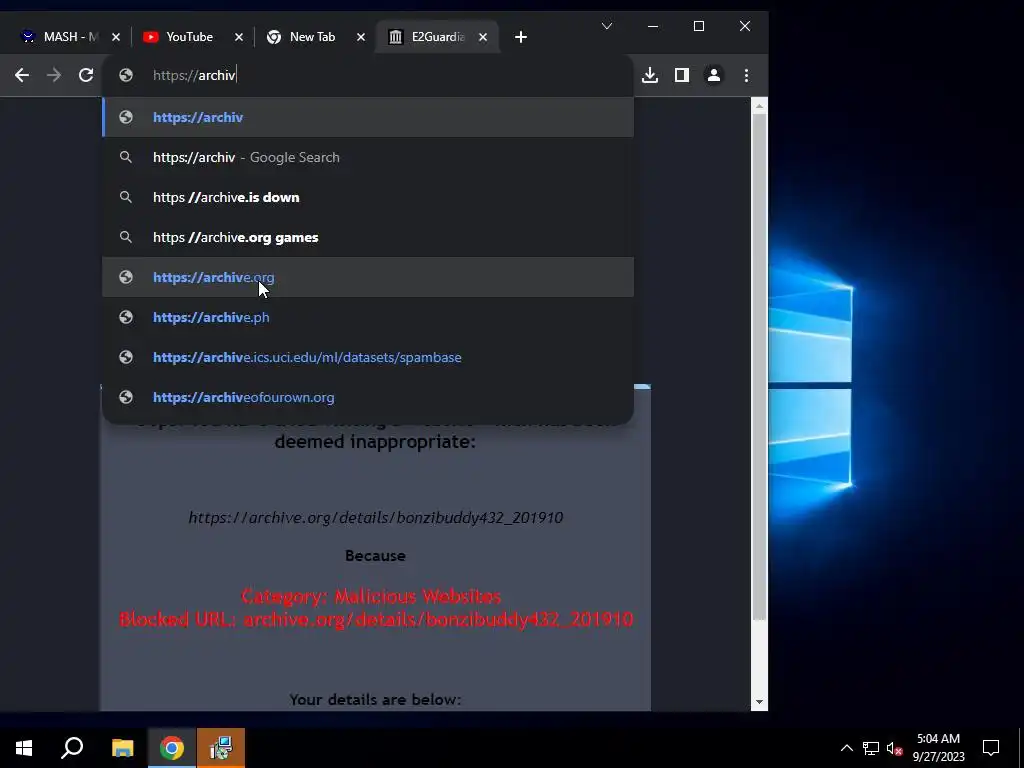Go back using the browser back arrow
The height and width of the screenshot is (768, 1024).
click(x=22, y=75)
